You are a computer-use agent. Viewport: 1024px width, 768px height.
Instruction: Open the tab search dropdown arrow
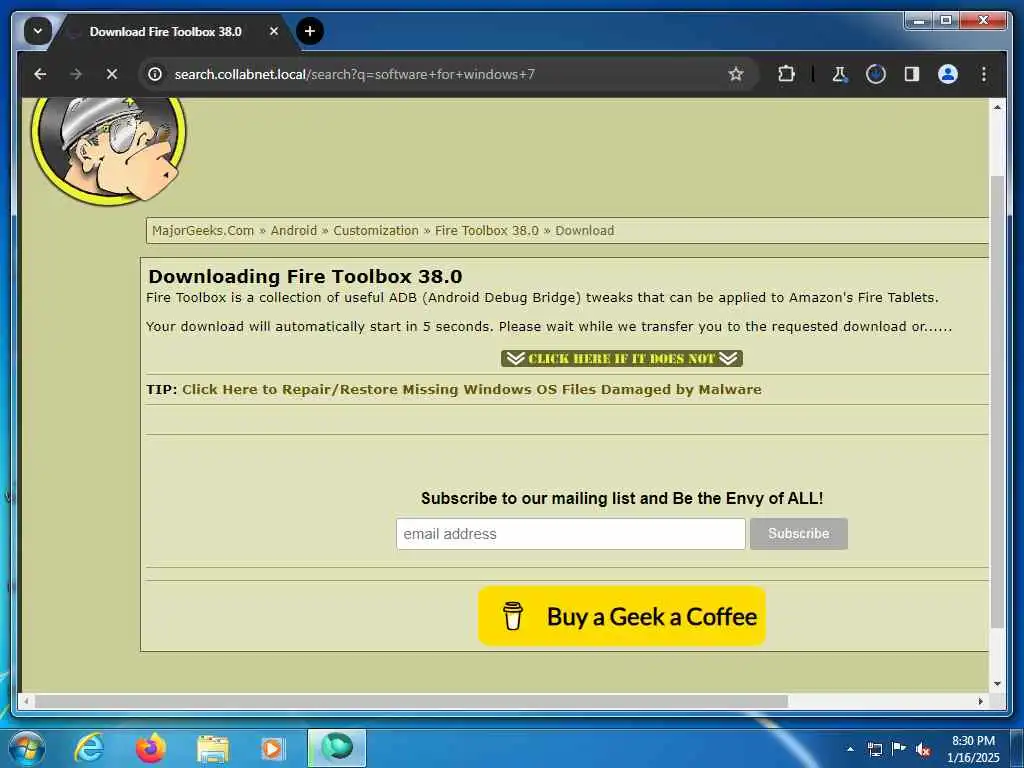tap(37, 31)
